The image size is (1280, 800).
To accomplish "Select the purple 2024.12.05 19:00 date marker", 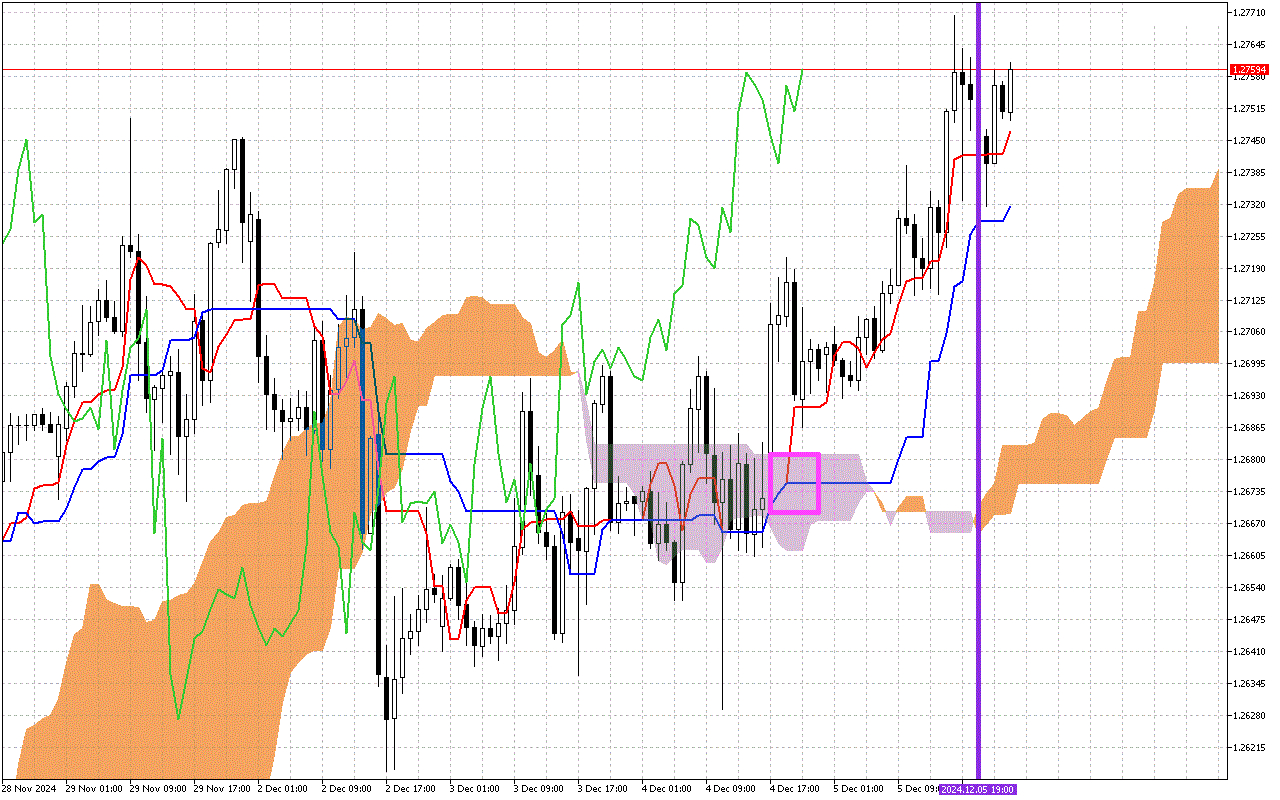I will [978, 789].
